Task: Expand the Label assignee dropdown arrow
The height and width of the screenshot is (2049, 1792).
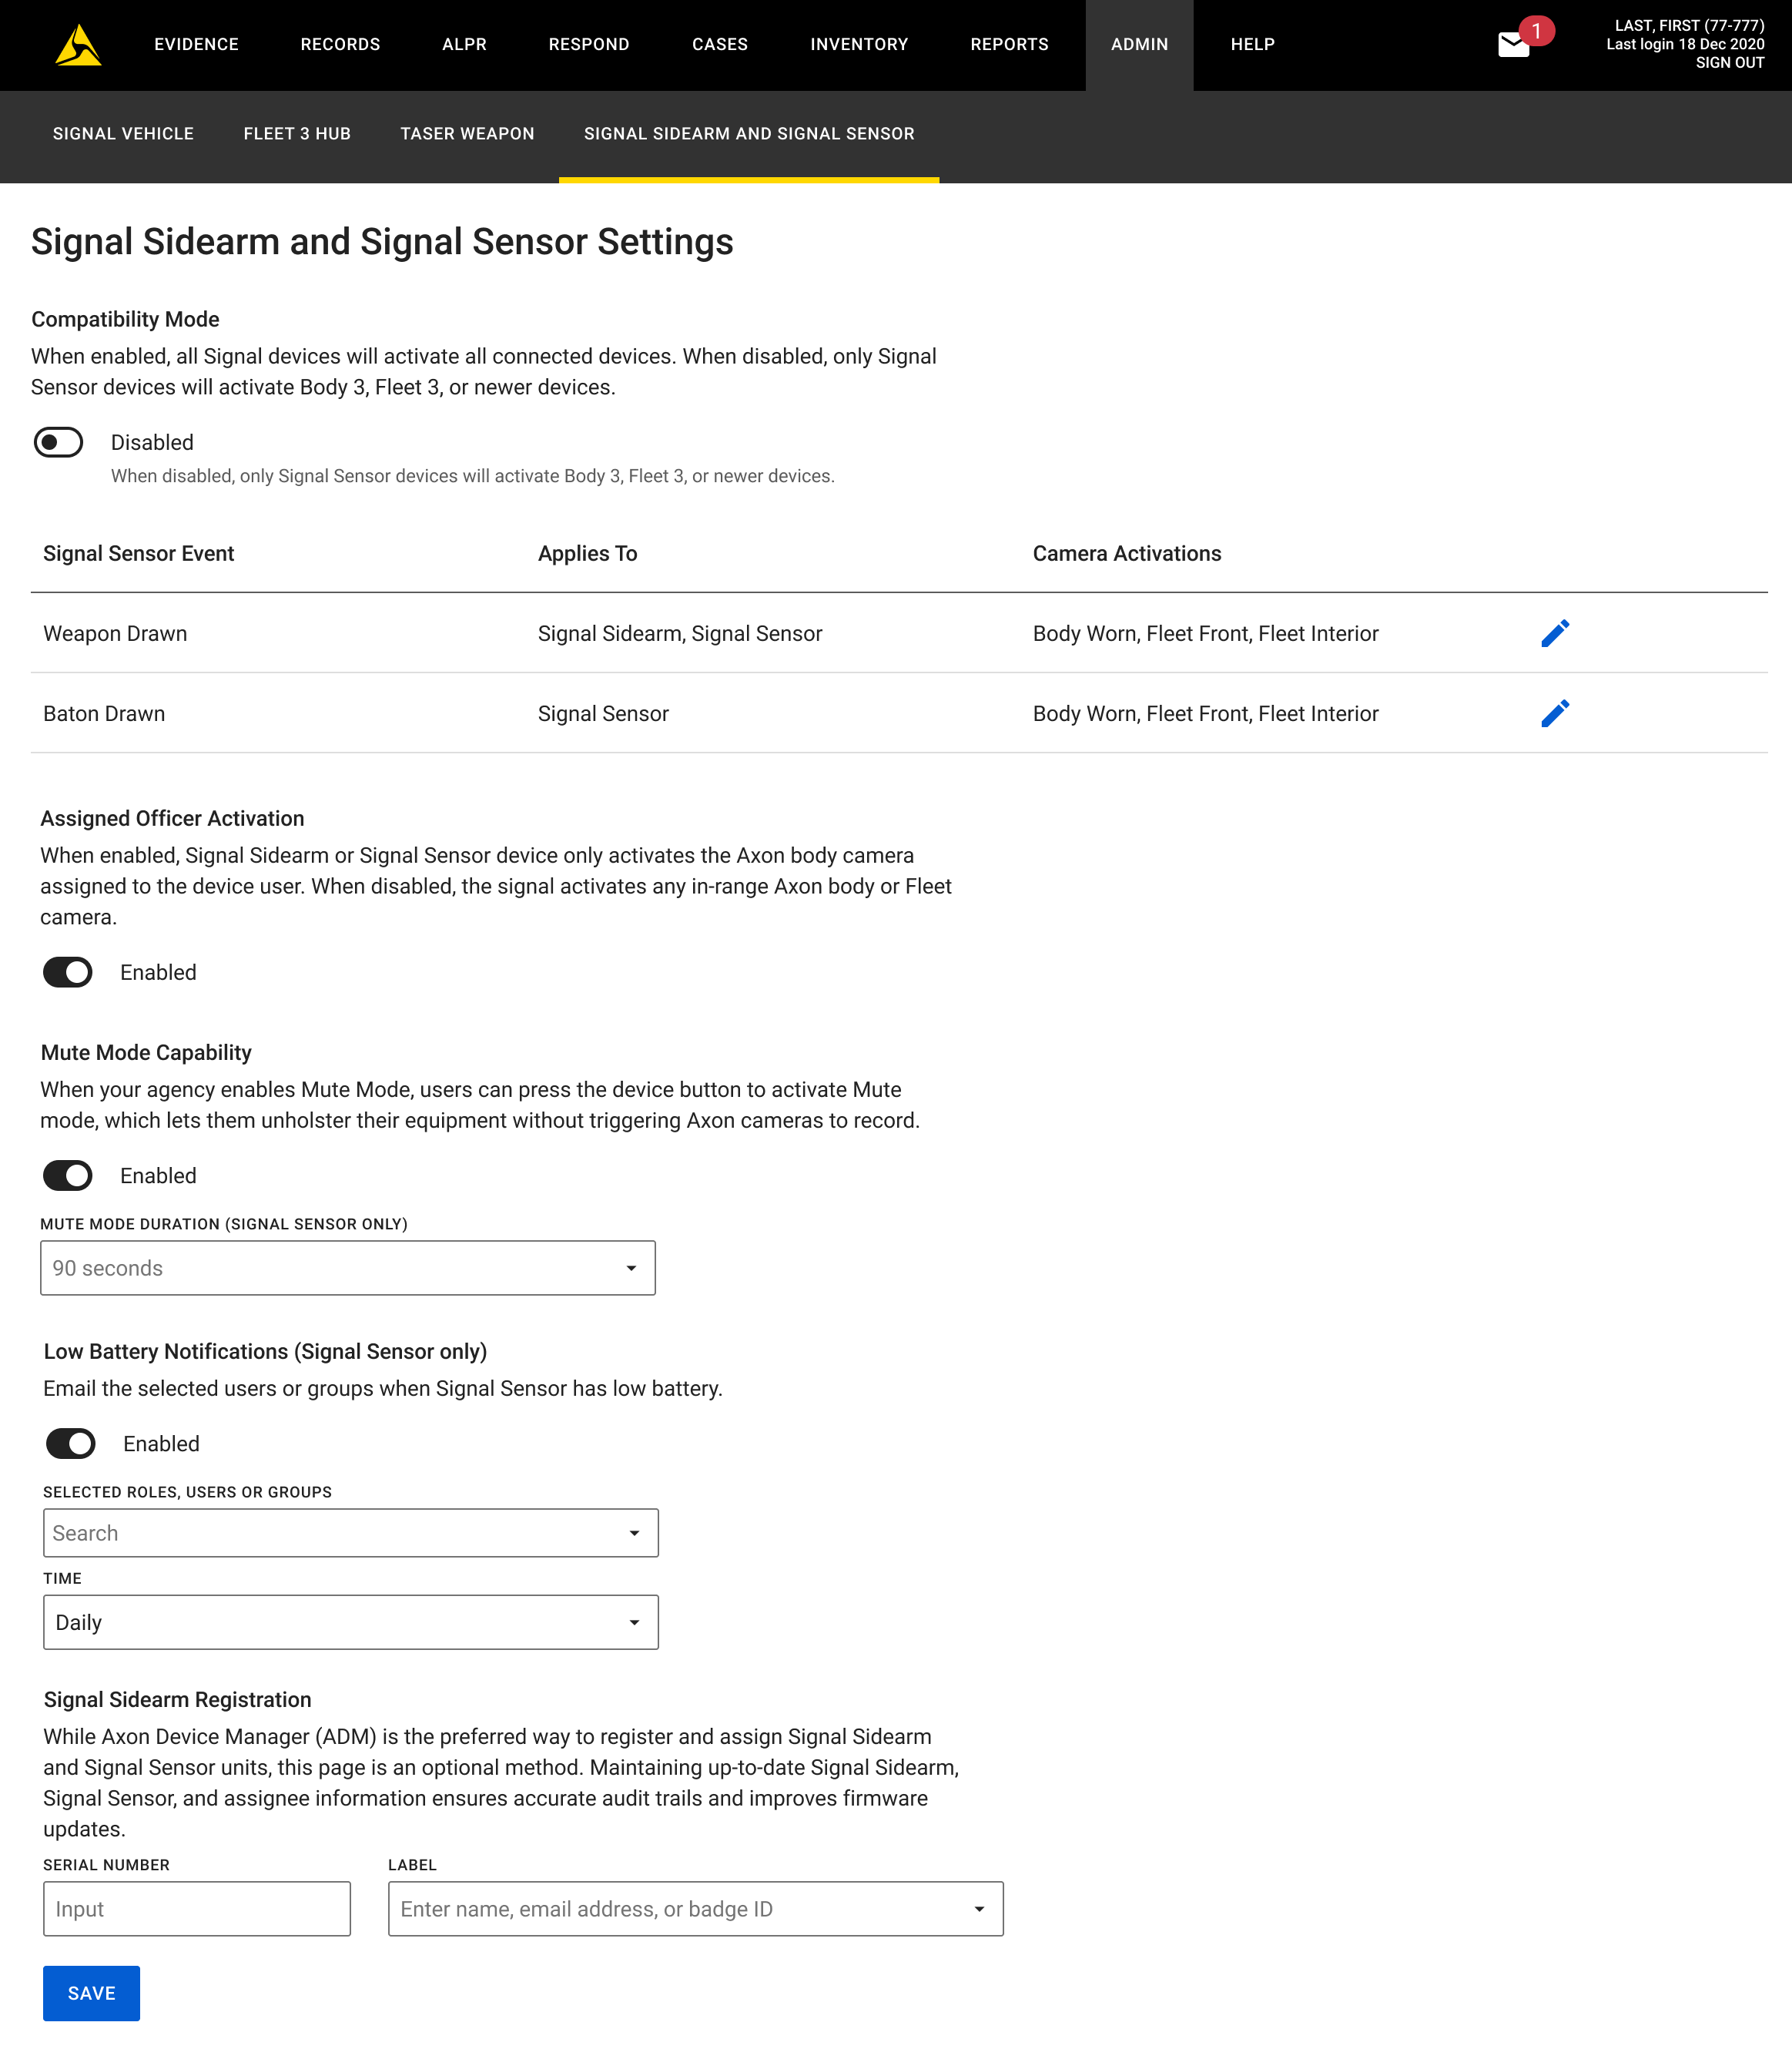Action: (x=979, y=1909)
